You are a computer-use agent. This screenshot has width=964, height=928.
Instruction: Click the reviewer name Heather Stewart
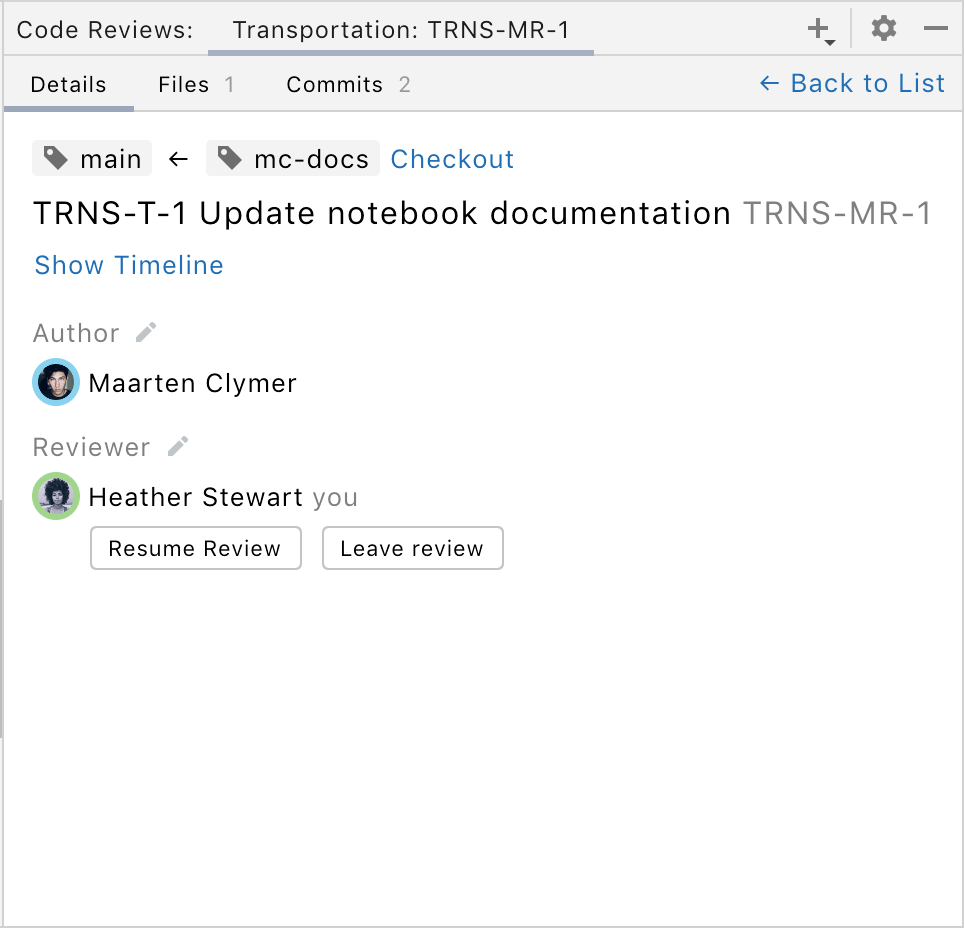[x=196, y=497]
